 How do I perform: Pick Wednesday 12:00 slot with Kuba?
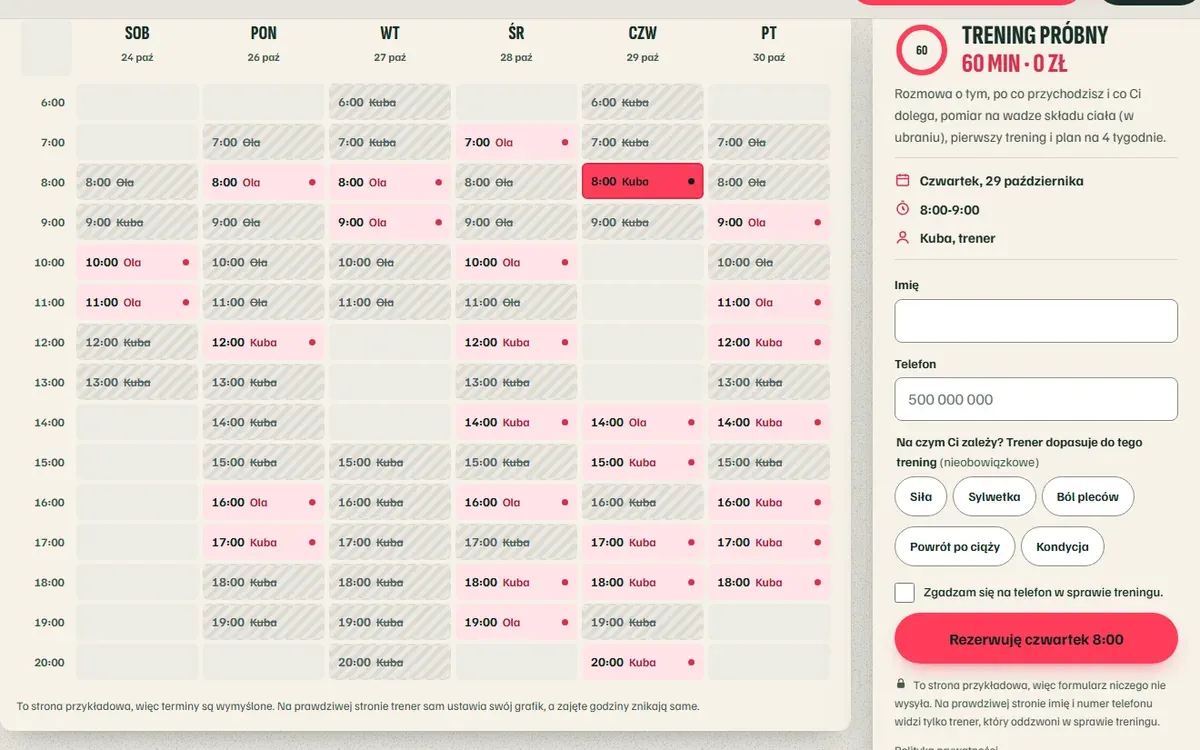[517, 342]
